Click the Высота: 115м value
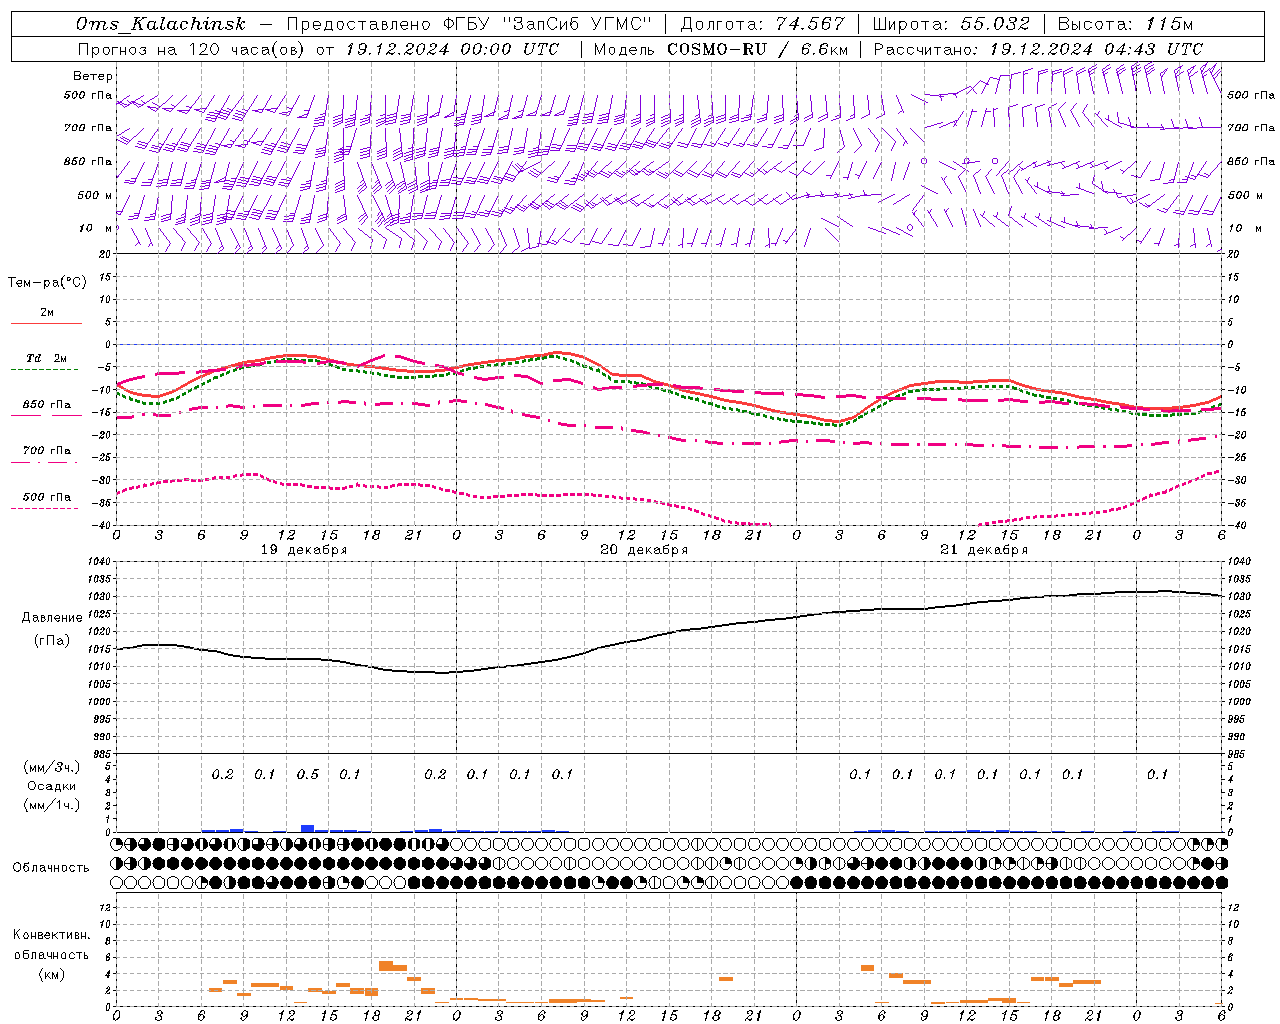 pyautogui.click(x=1125, y=24)
